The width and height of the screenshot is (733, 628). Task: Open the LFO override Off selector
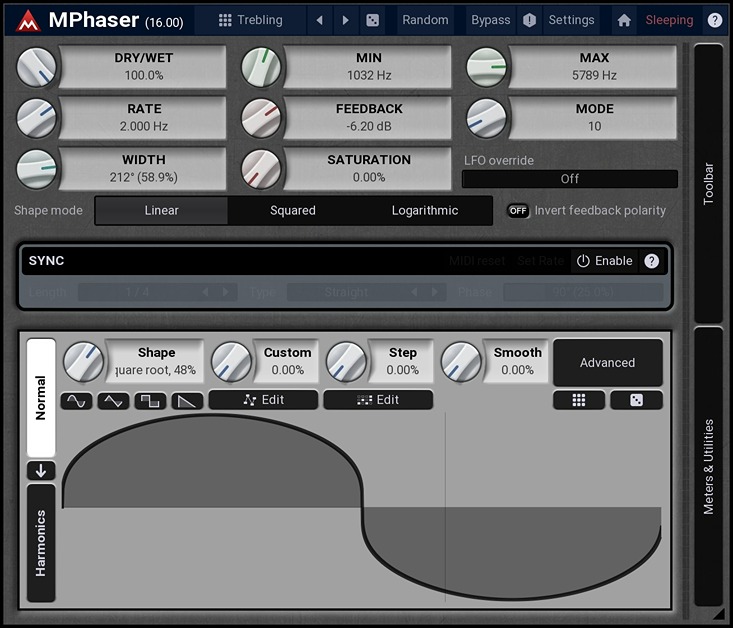pyautogui.click(x=569, y=179)
